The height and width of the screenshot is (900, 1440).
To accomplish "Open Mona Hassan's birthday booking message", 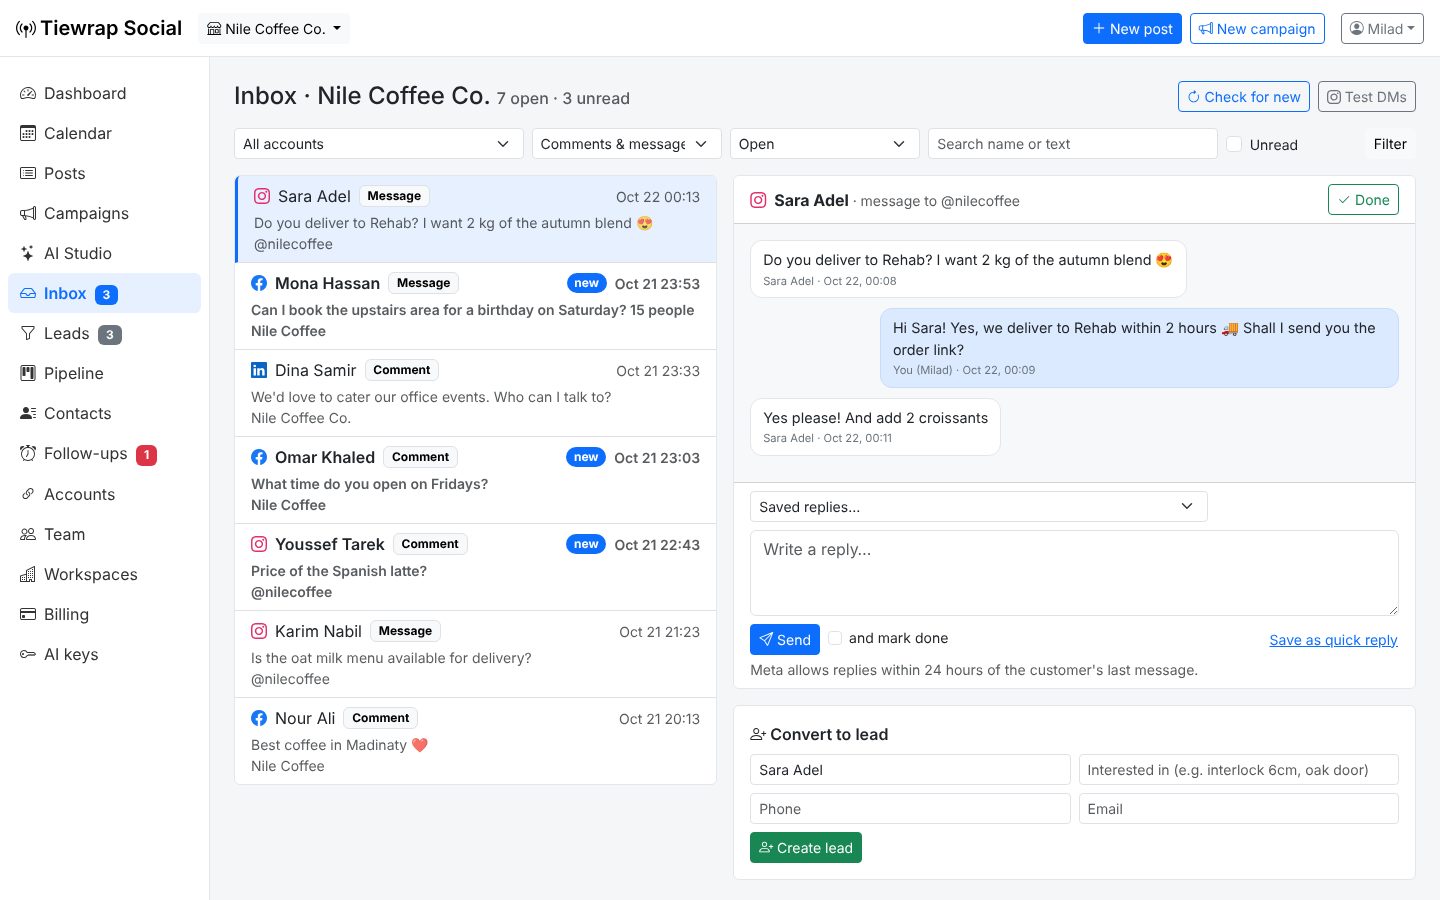I will 475,306.
